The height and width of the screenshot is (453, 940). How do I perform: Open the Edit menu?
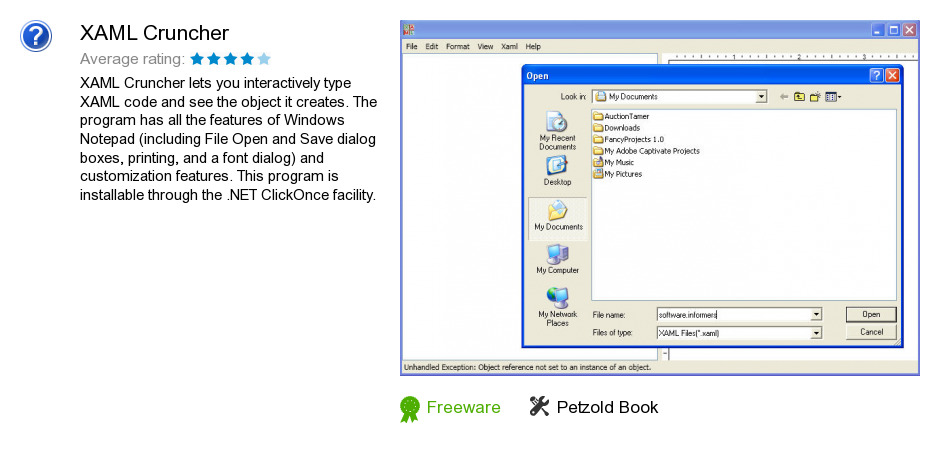pyautogui.click(x=432, y=46)
